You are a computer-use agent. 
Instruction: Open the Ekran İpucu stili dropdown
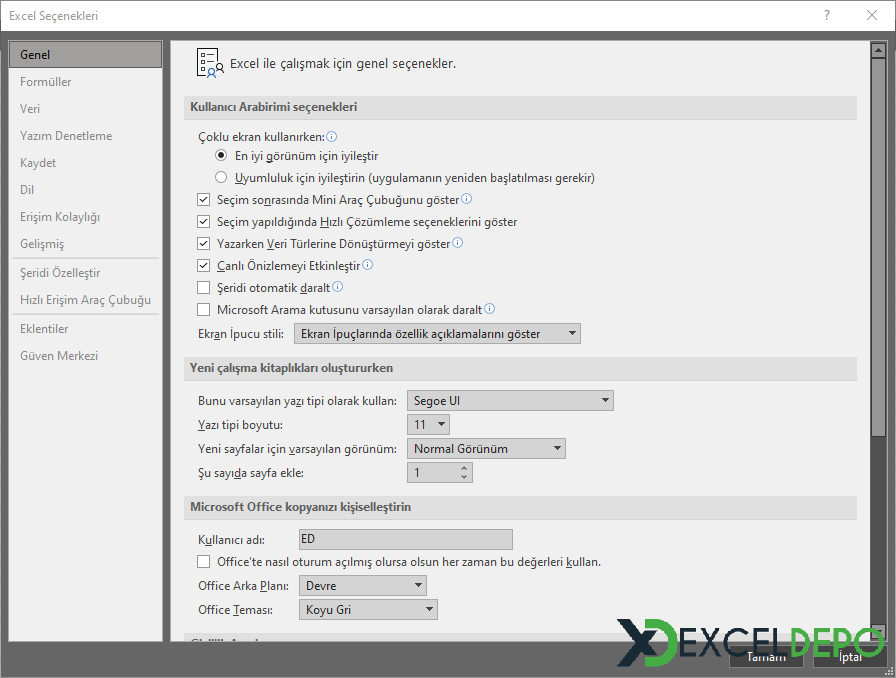click(437, 333)
